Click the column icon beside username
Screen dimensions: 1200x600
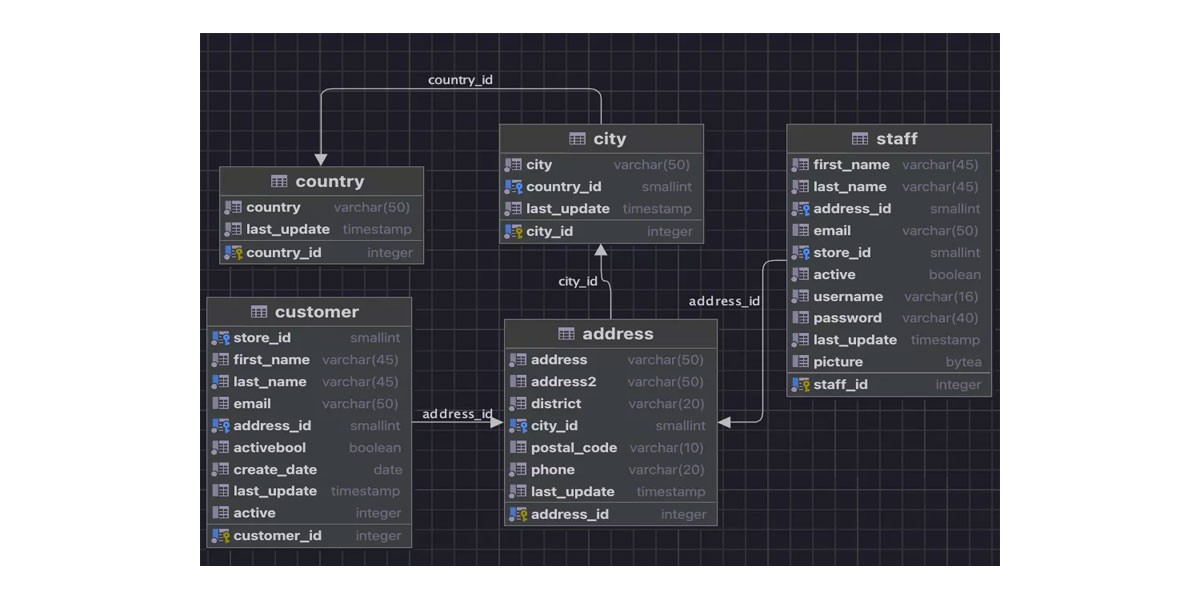point(801,297)
